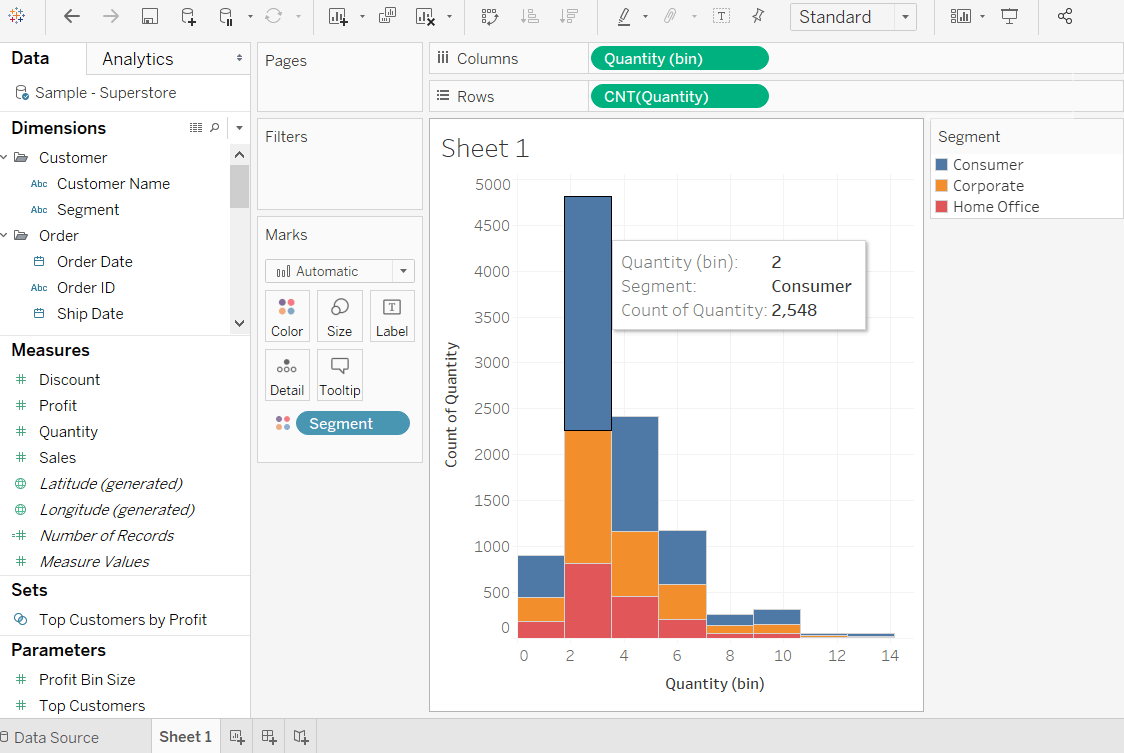The image size is (1124, 753).
Task: Toggle view data as list icon in Dimensions
Action: click(x=196, y=128)
